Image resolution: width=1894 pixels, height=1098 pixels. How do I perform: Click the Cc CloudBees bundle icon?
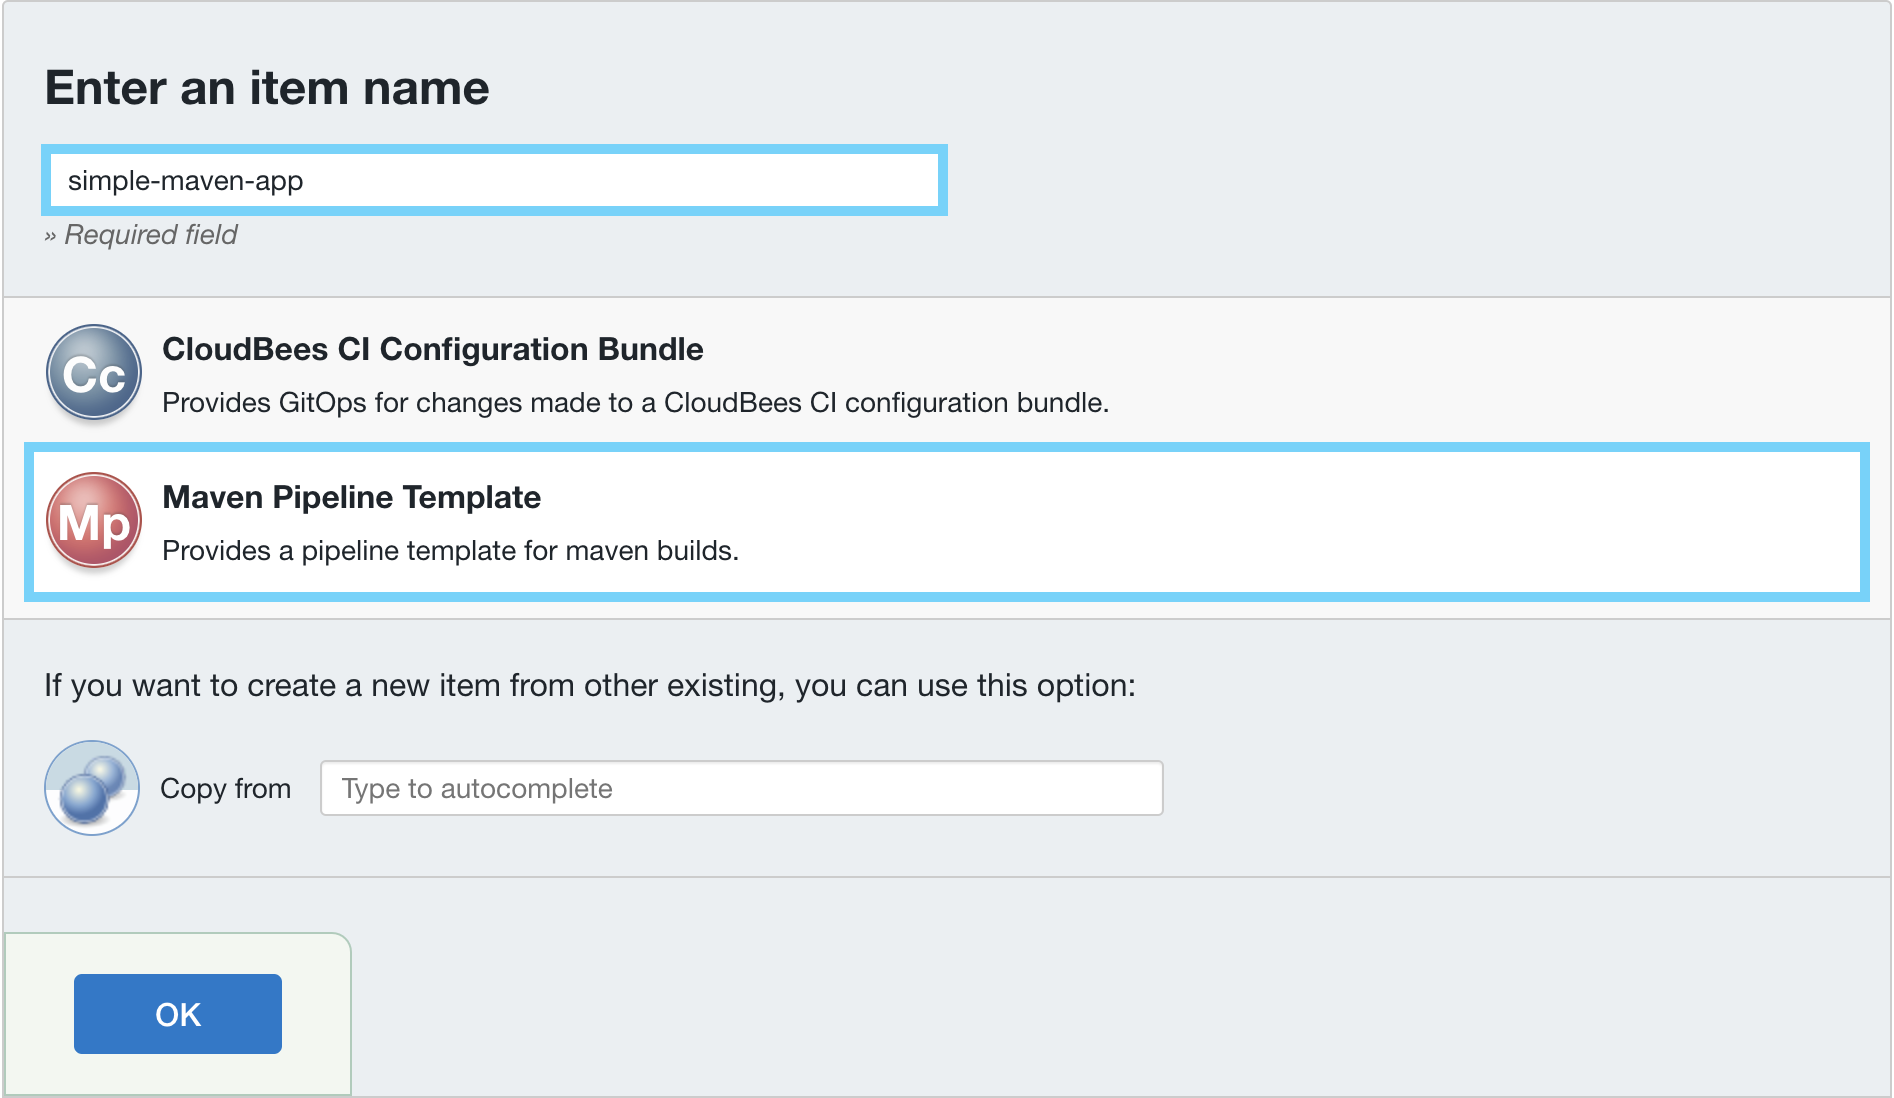tap(94, 373)
